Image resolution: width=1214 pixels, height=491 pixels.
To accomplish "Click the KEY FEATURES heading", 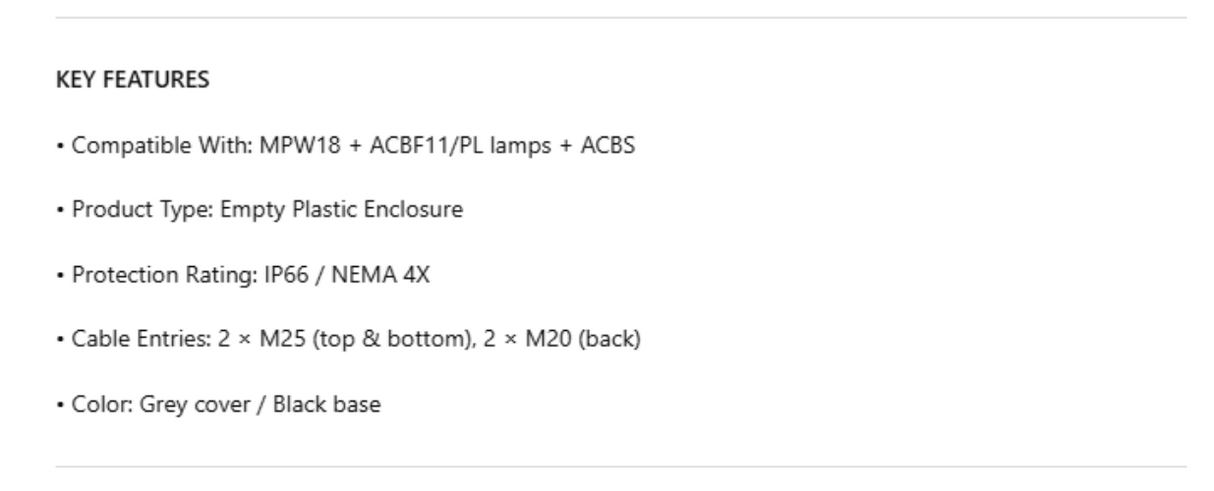I will pos(132,81).
